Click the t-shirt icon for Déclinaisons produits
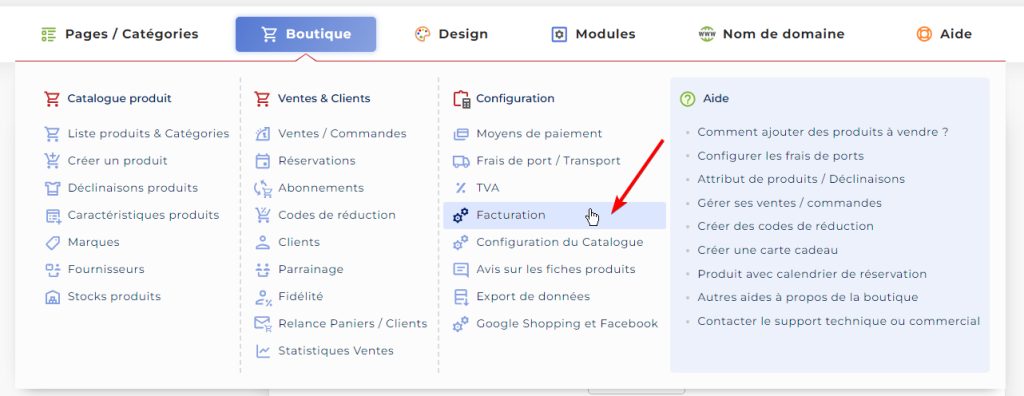Viewport: 1024px width, 396px height. (52, 188)
